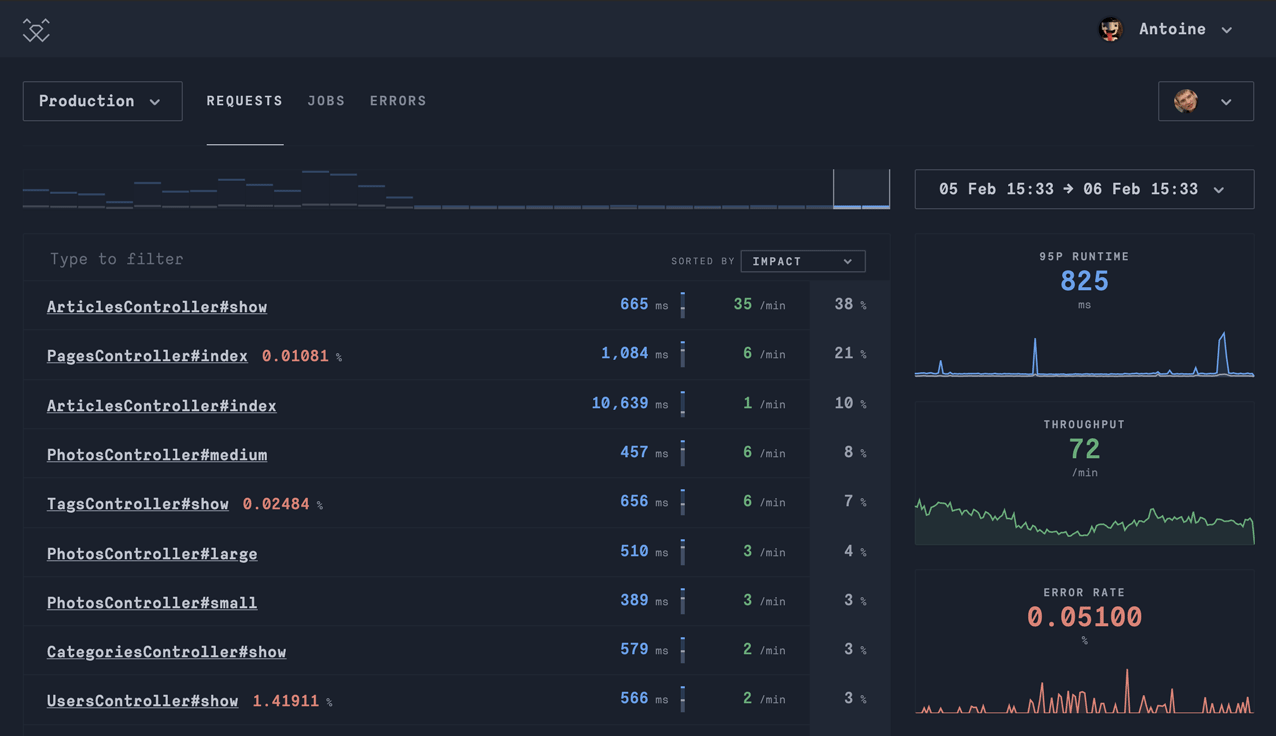Open ArticlesController#show link
Screen dimensions: 1276x736
tap(157, 307)
